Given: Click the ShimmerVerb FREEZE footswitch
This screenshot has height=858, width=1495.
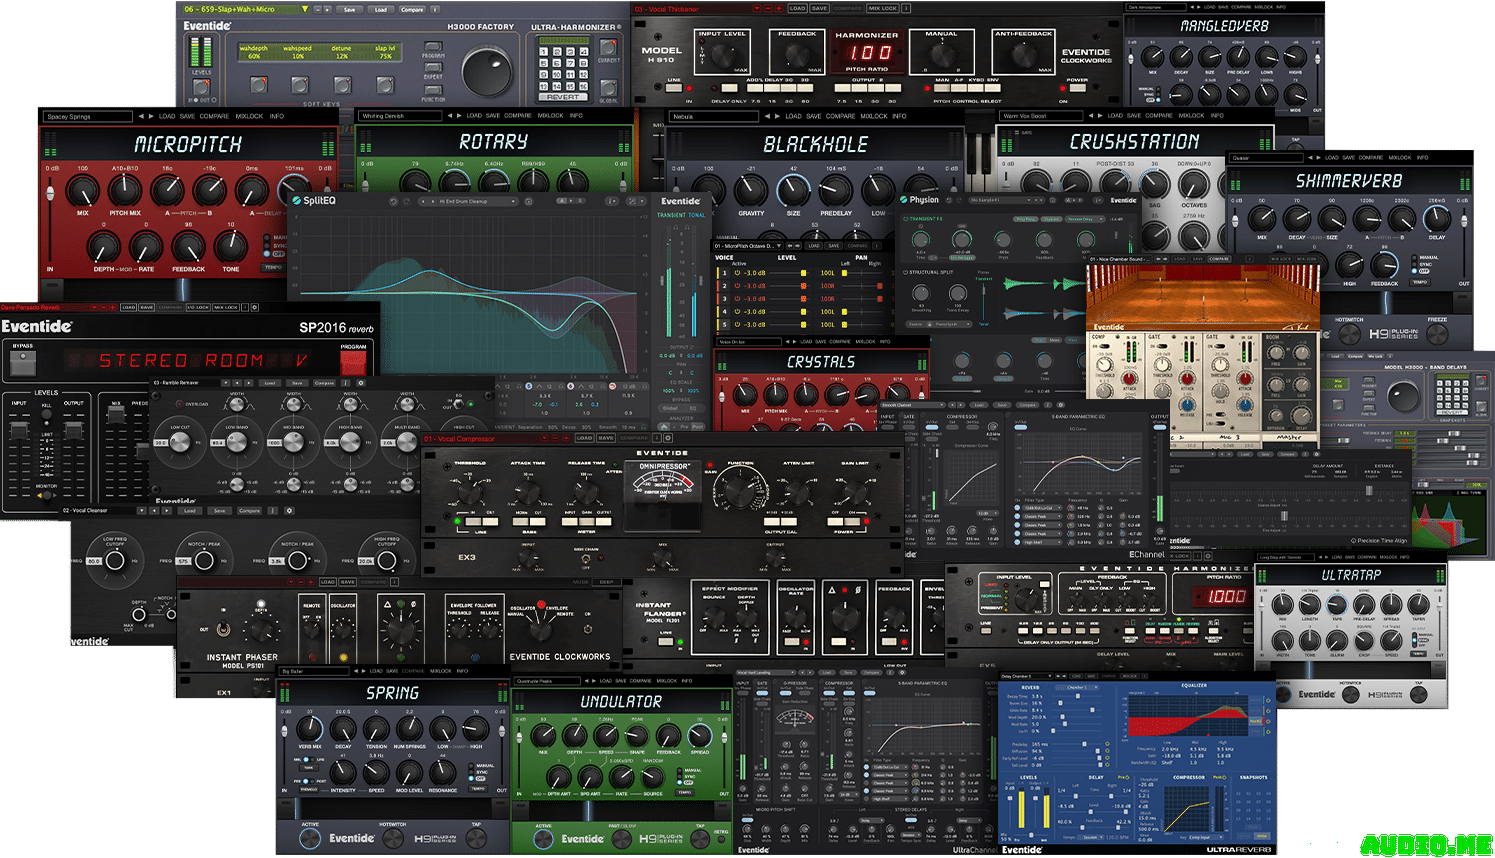Looking at the screenshot, I should coord(1437,333).
